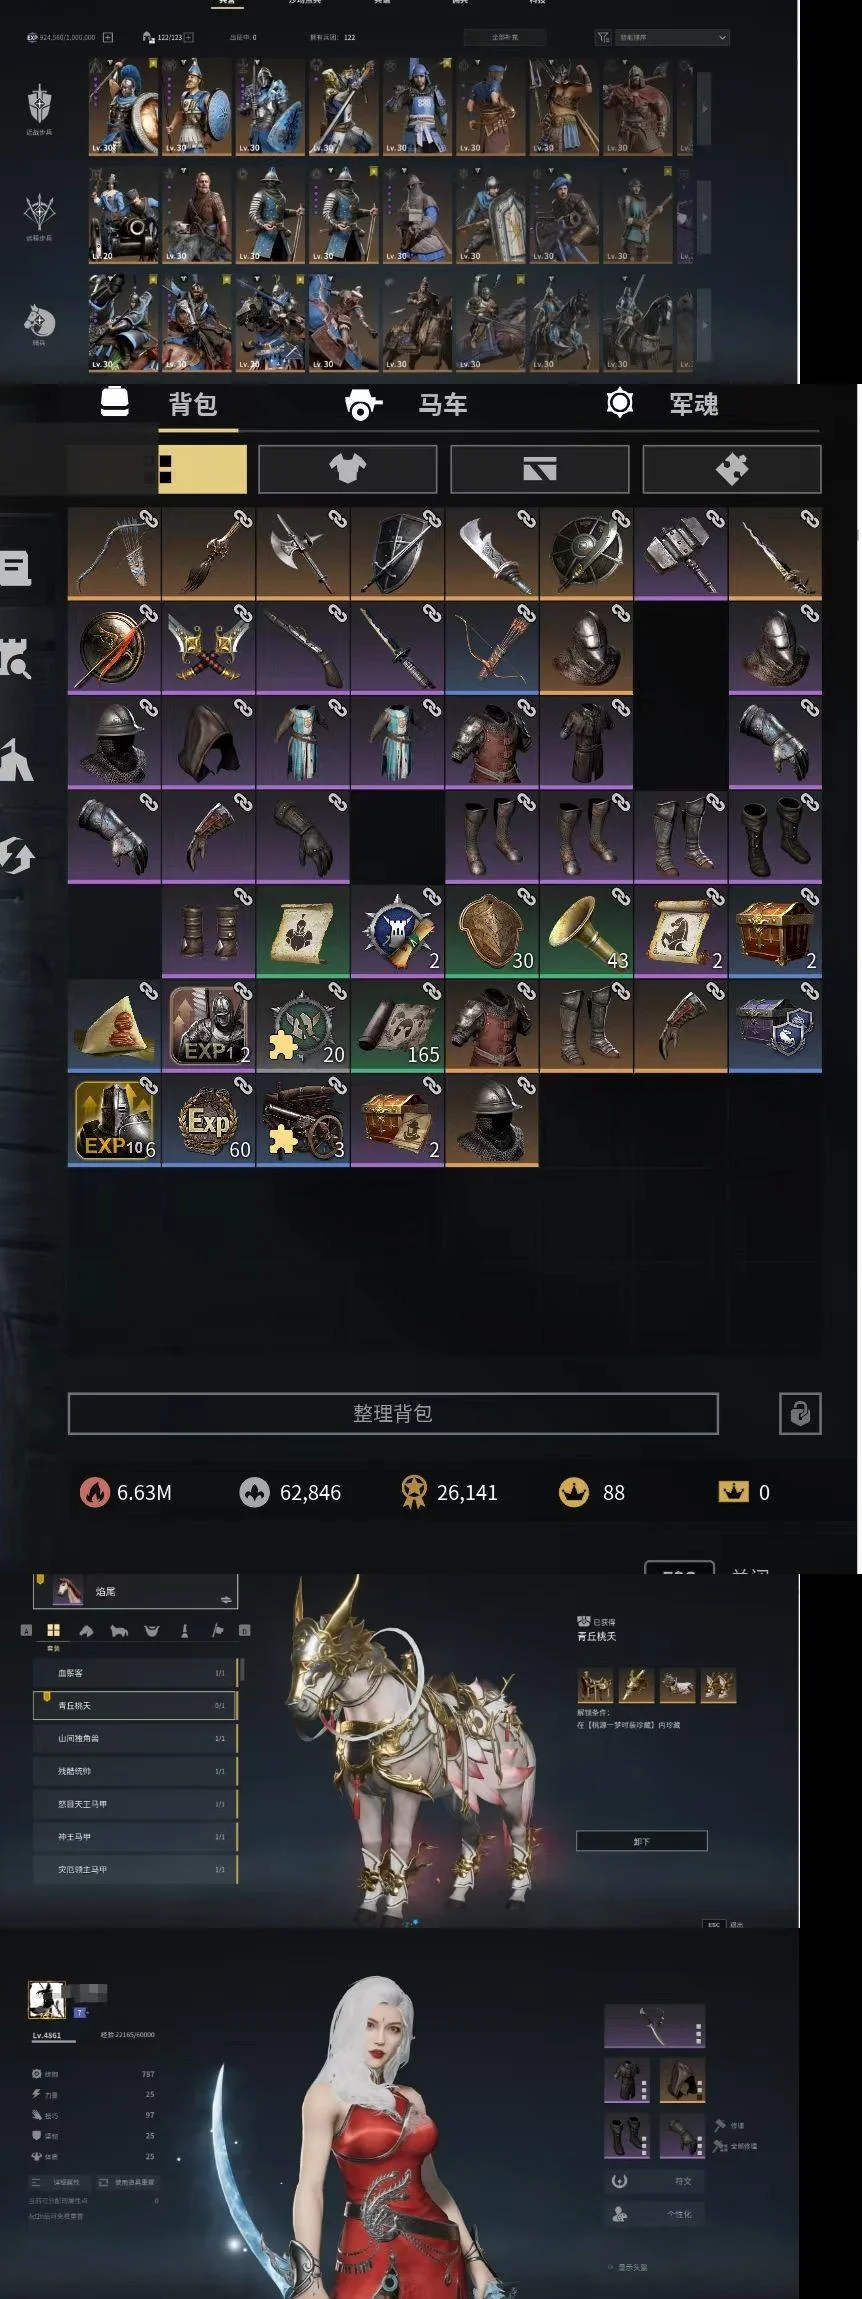Image resolution: width=862 pixels, height=2299 pixels.
Task: Switch to the 军魂 tab
Action: pos(662,404)
